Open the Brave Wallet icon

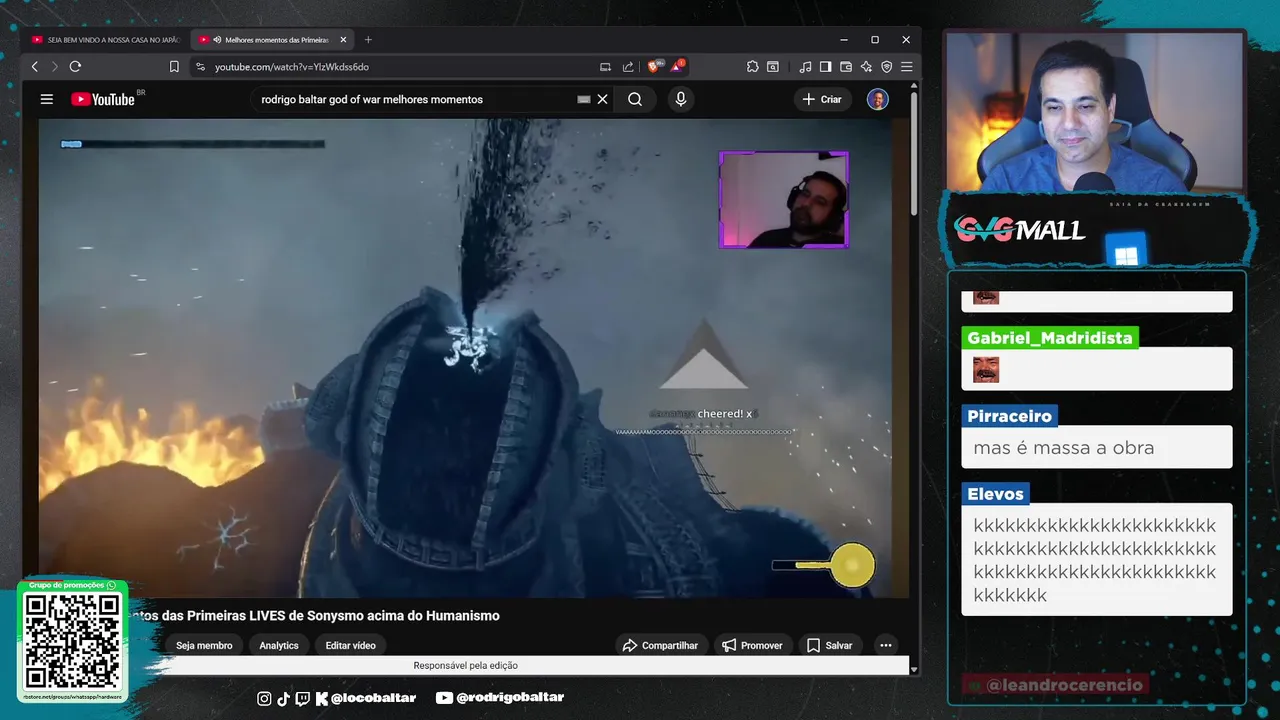point(846,67)
